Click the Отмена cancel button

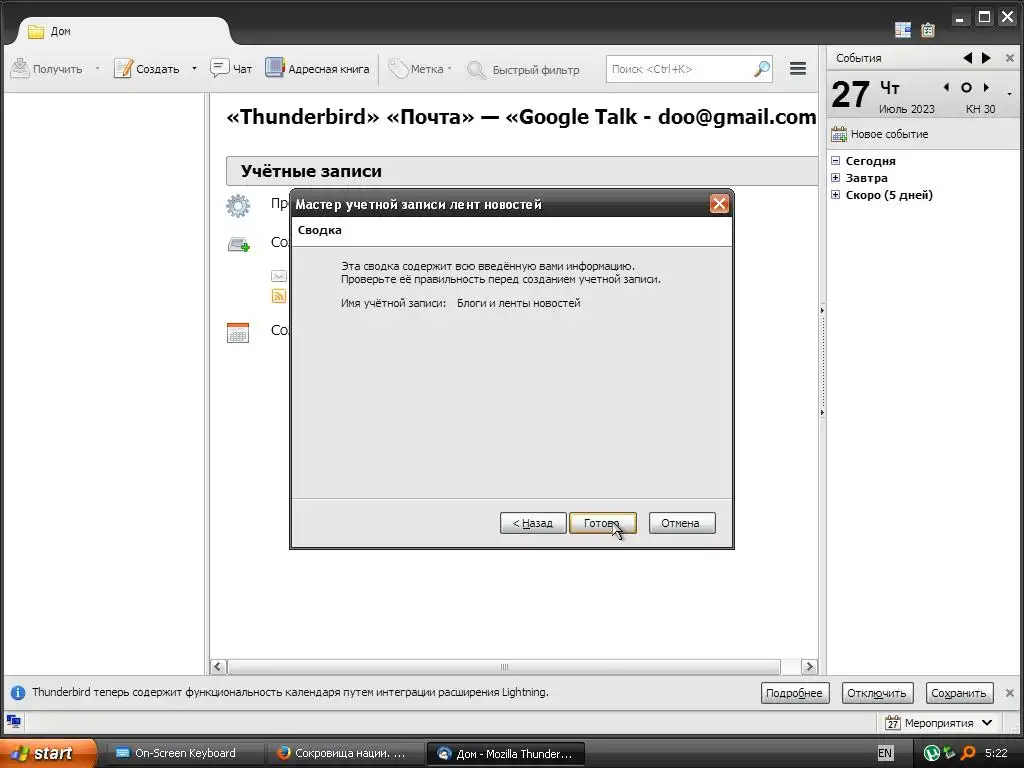coord(682,523)
